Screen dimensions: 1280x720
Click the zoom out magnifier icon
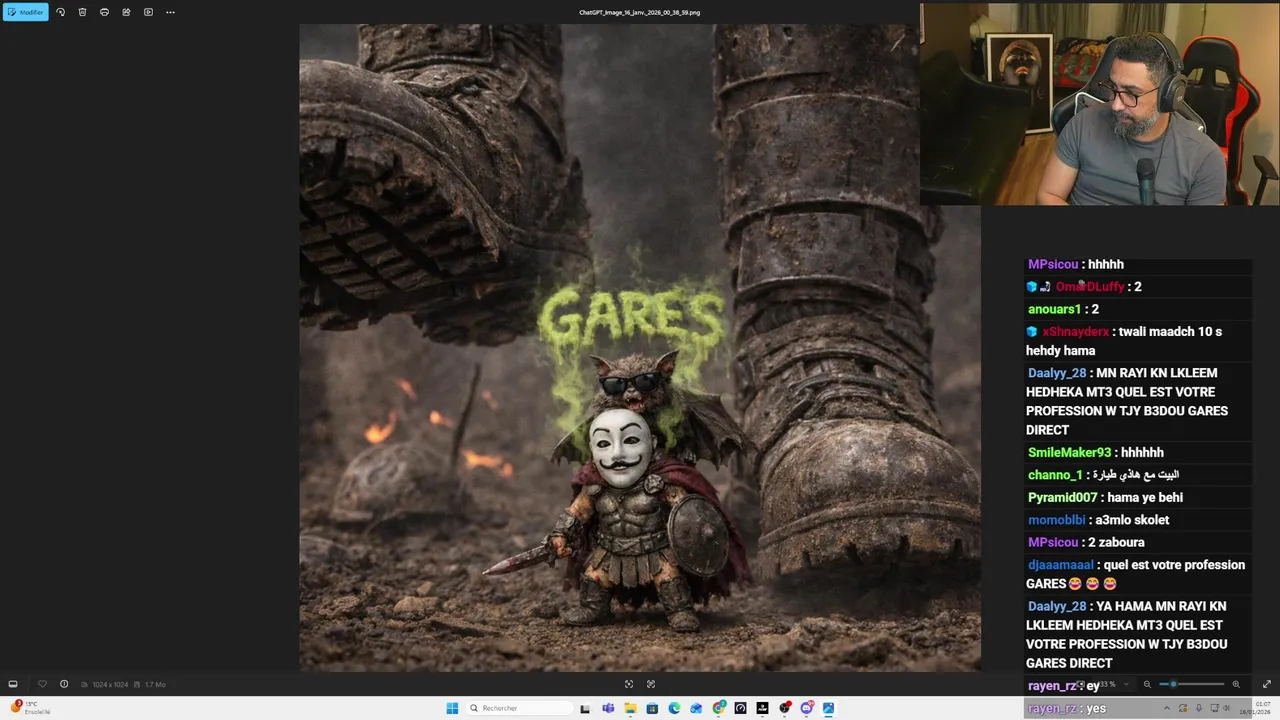point(1147,685)
